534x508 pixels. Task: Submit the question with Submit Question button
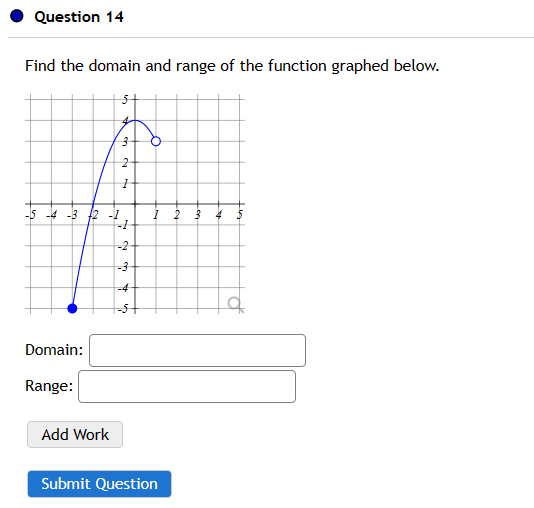[x=99, y=484]
